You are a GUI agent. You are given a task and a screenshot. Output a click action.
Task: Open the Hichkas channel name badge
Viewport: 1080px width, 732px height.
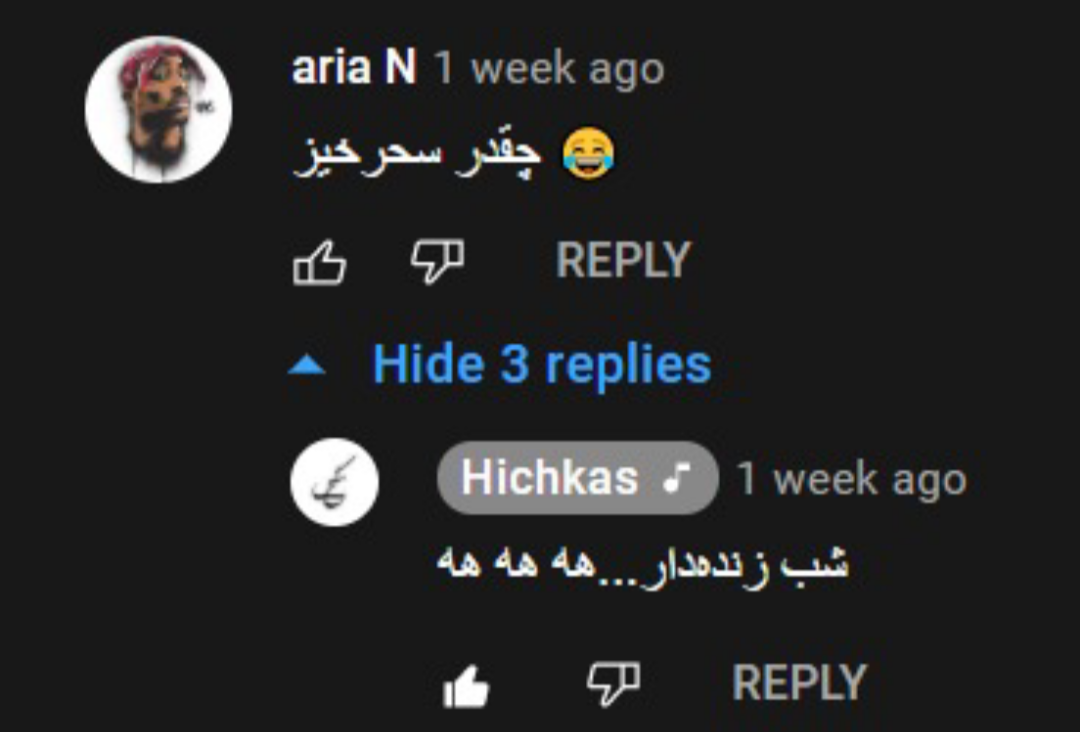(577, 478)
